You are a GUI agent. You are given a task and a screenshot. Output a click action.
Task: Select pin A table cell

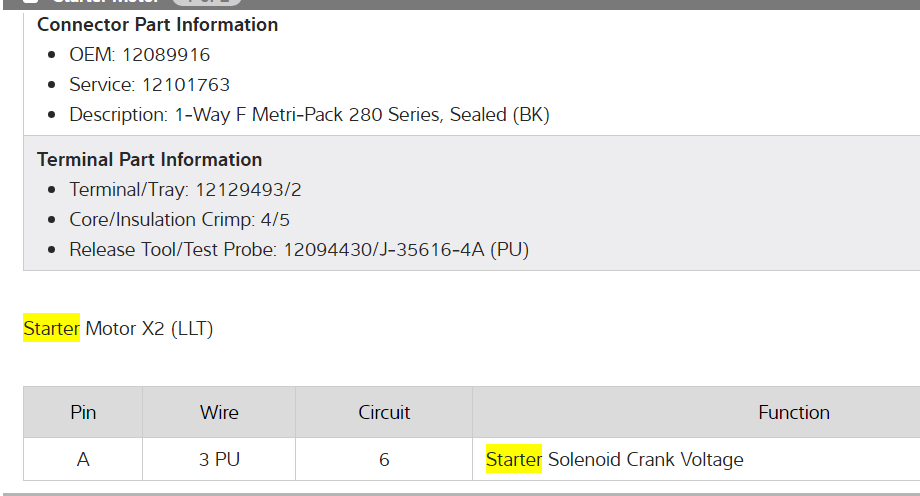coord(83,460)
